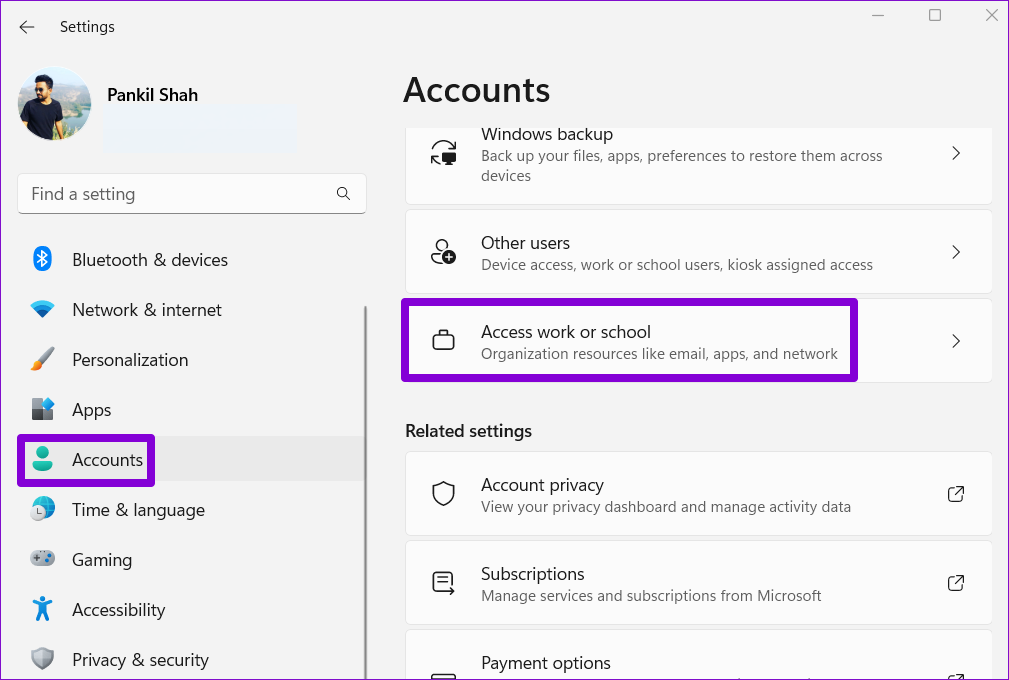Screen dimensions: 1009x680
Task: Click the Subscriptions list icon
Action: pyautogui.click(x=443, y=583)
